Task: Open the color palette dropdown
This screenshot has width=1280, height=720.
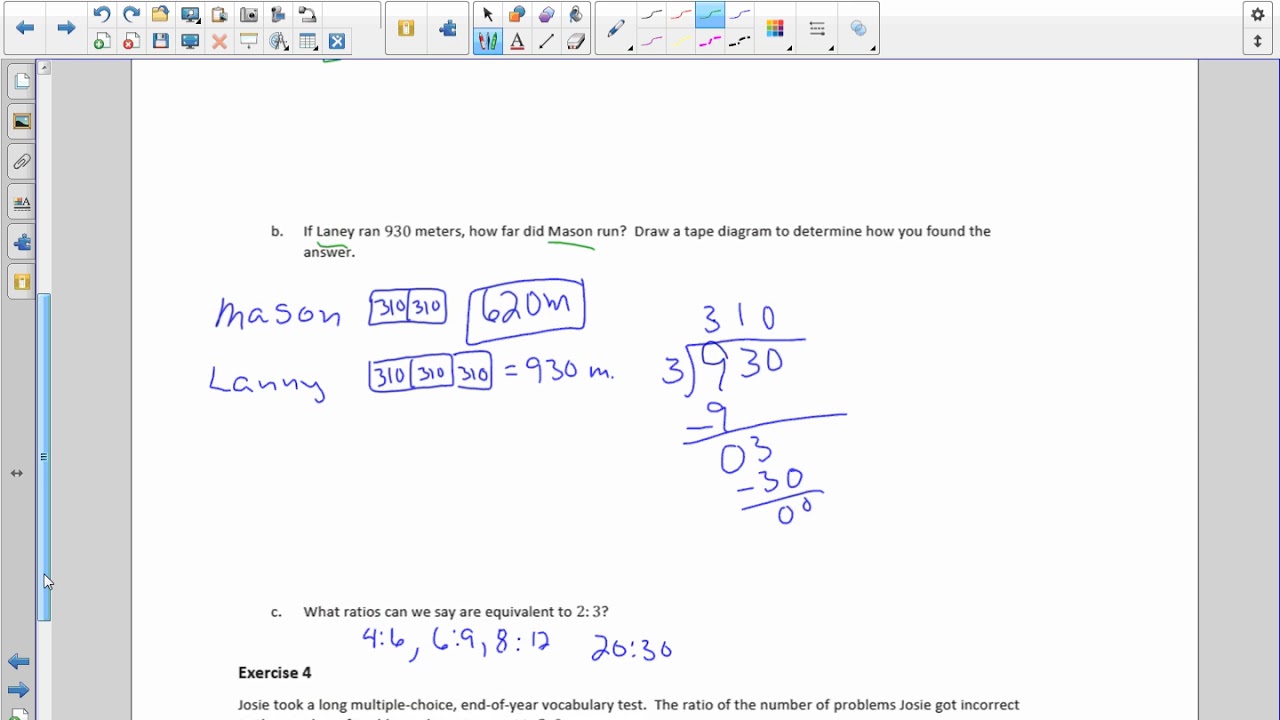Action: (776, 28)
